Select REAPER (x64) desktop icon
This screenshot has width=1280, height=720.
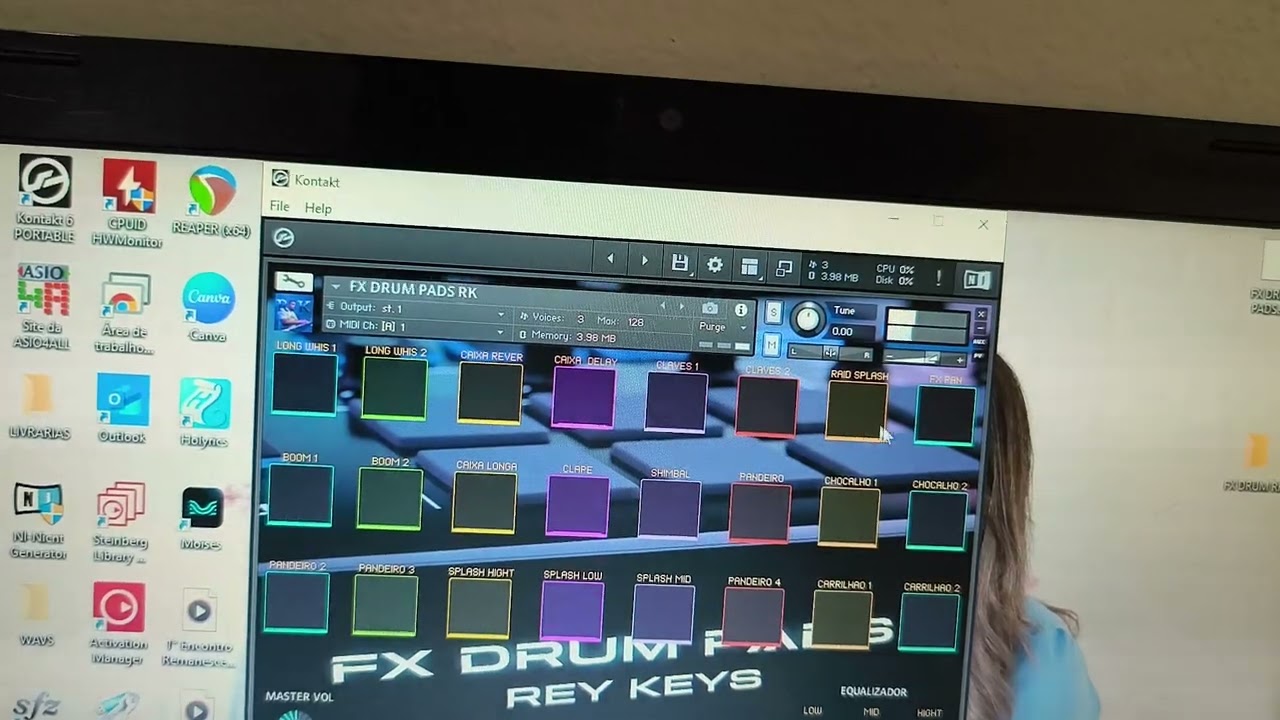211,202
